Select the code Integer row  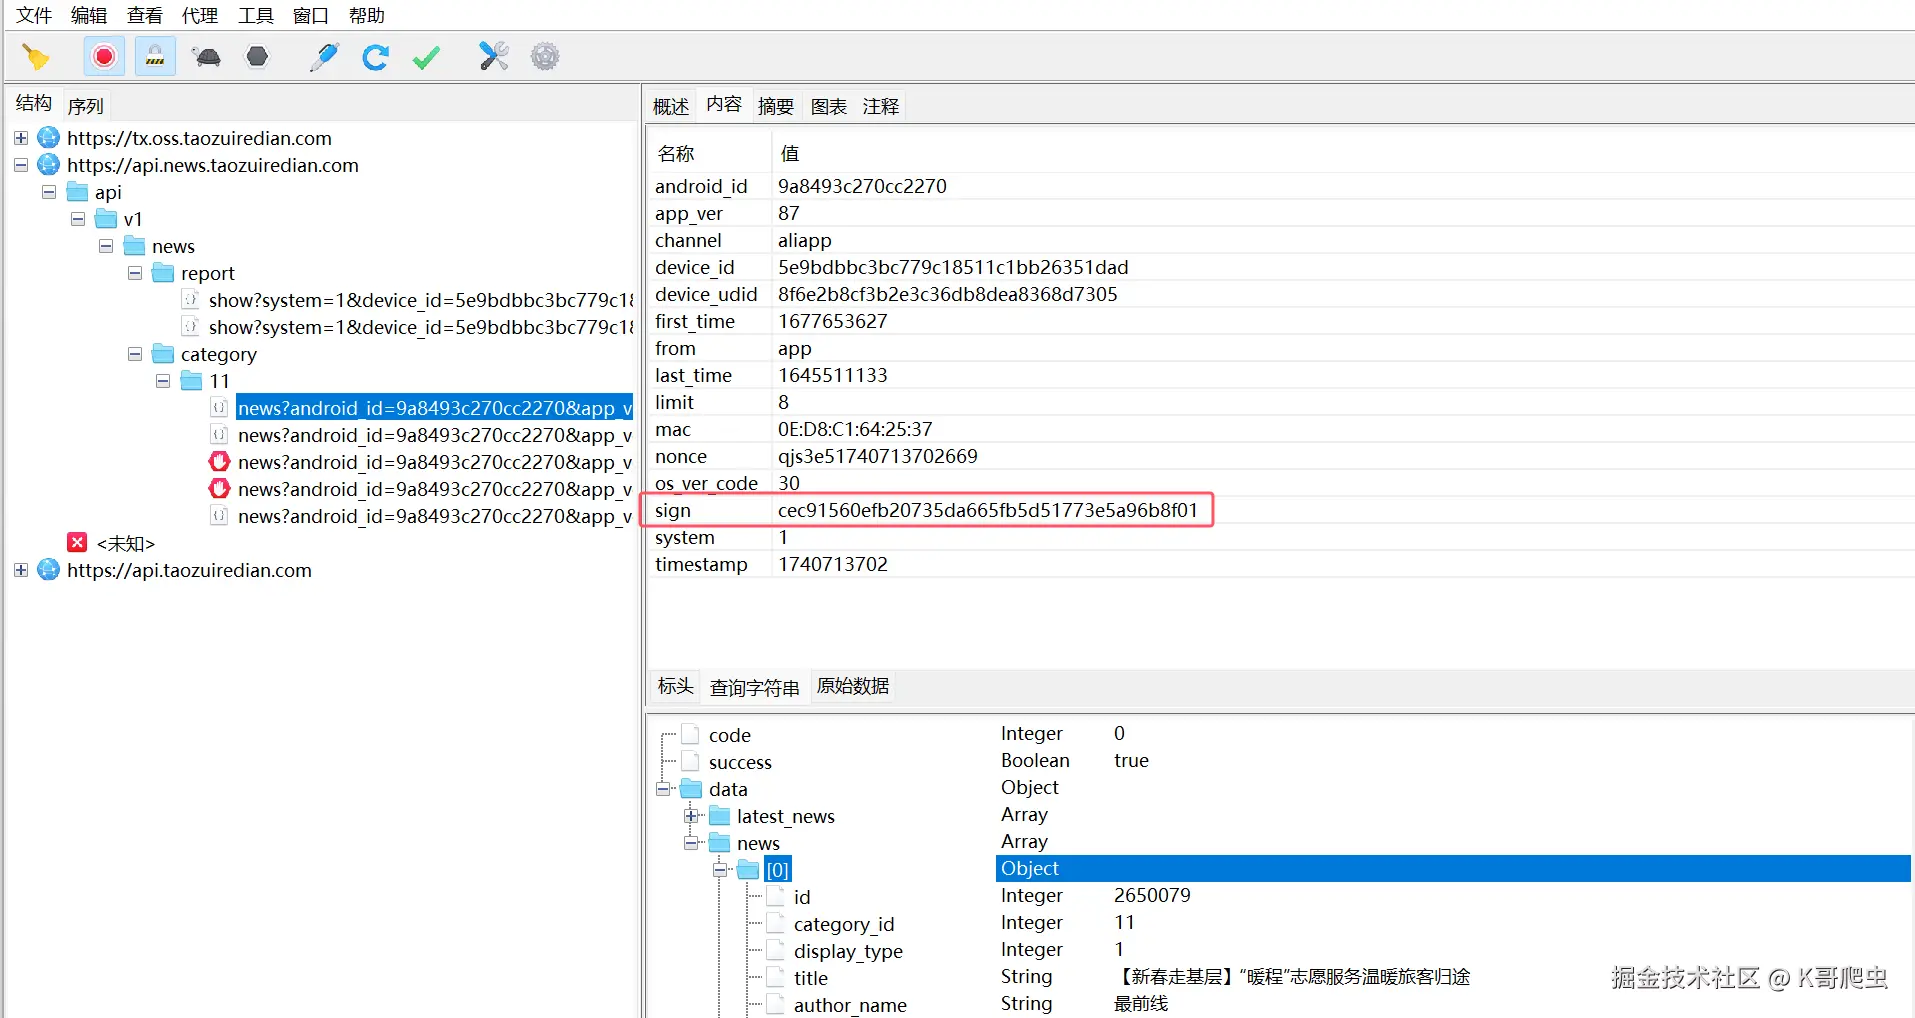729,735
